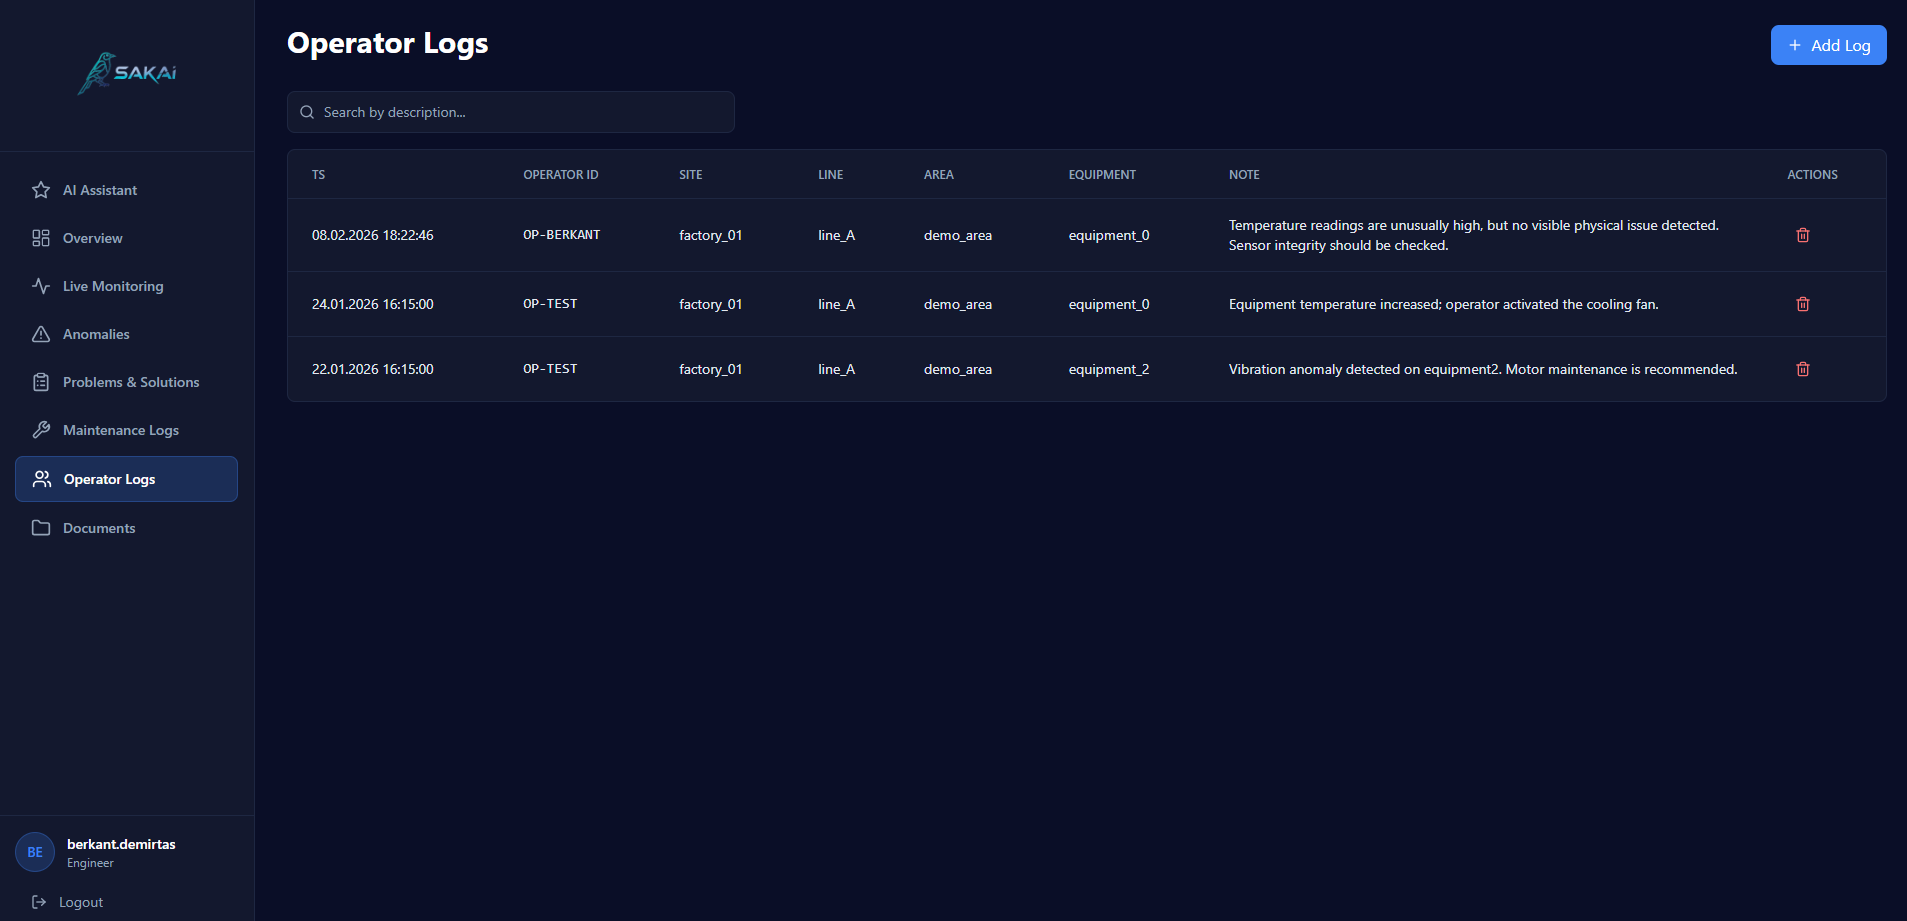The width and height of the screenshot is (1907, 921).
Task: Open Problems & Solutions section
Action: click(x=130, y=382)
